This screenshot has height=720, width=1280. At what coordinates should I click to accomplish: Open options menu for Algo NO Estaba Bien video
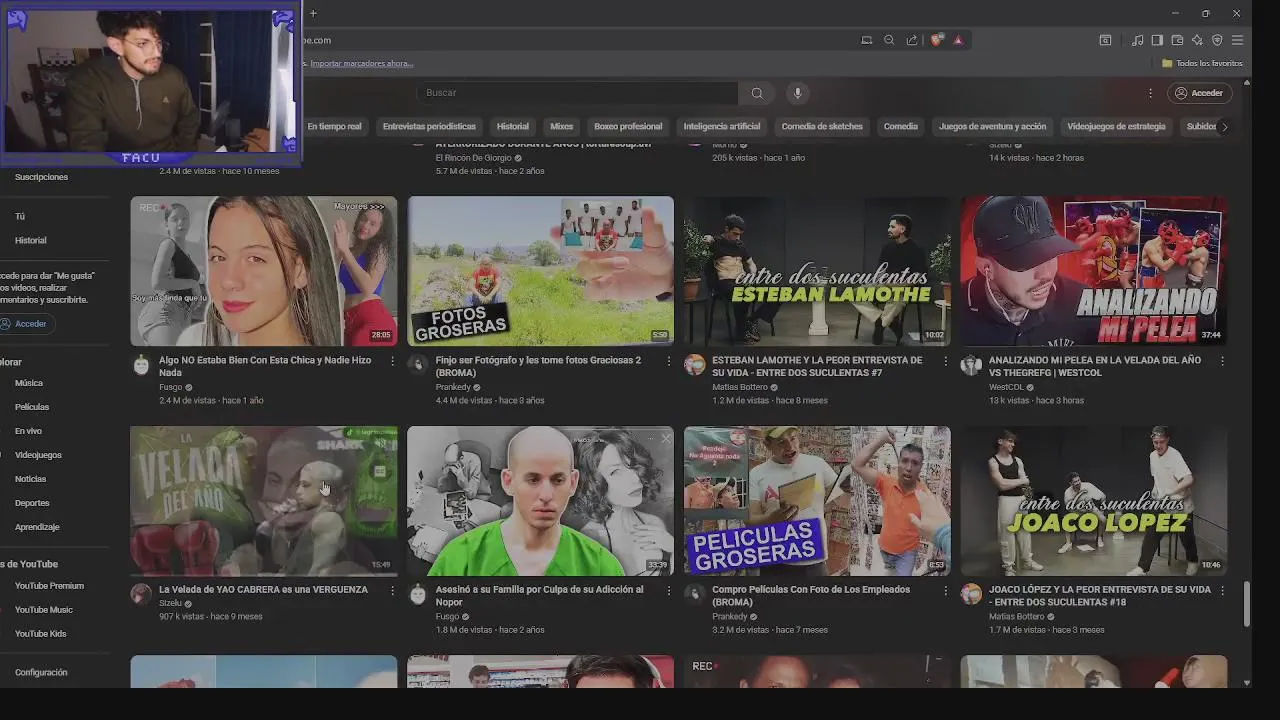coord(392,361)
